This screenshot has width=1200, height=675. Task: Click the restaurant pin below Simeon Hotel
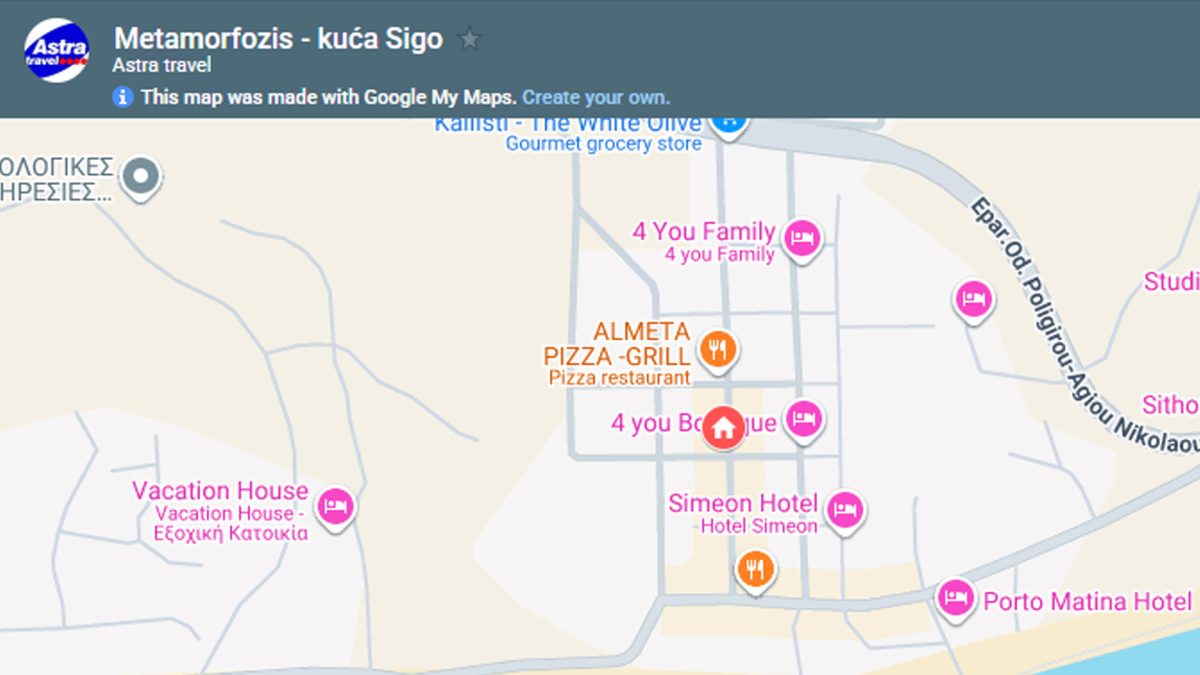coord(755,568)
